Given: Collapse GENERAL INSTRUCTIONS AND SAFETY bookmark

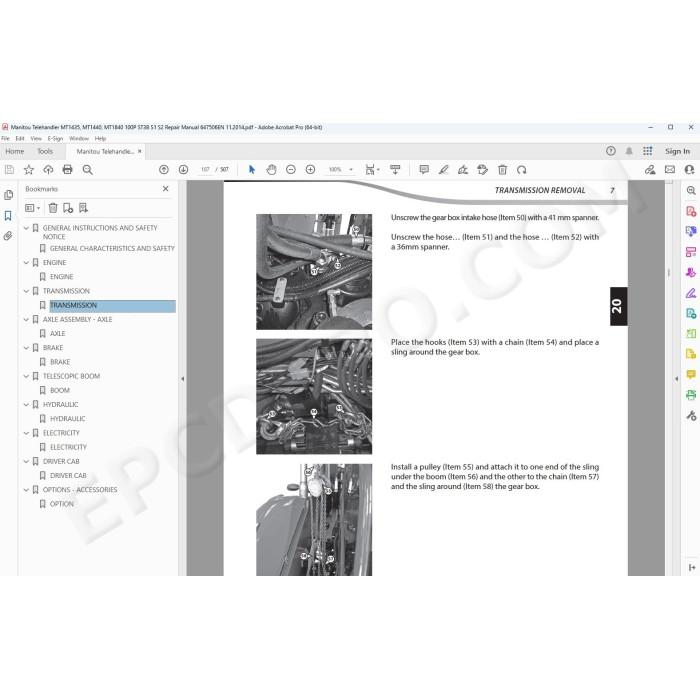Looking at the screenshot, I should coord(26,228).
